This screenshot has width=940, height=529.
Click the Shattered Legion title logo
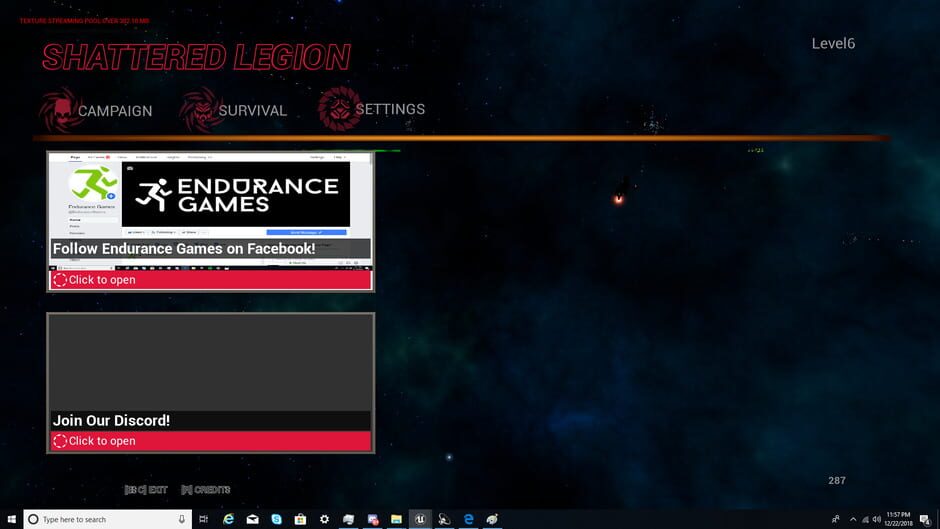[196, 58]
